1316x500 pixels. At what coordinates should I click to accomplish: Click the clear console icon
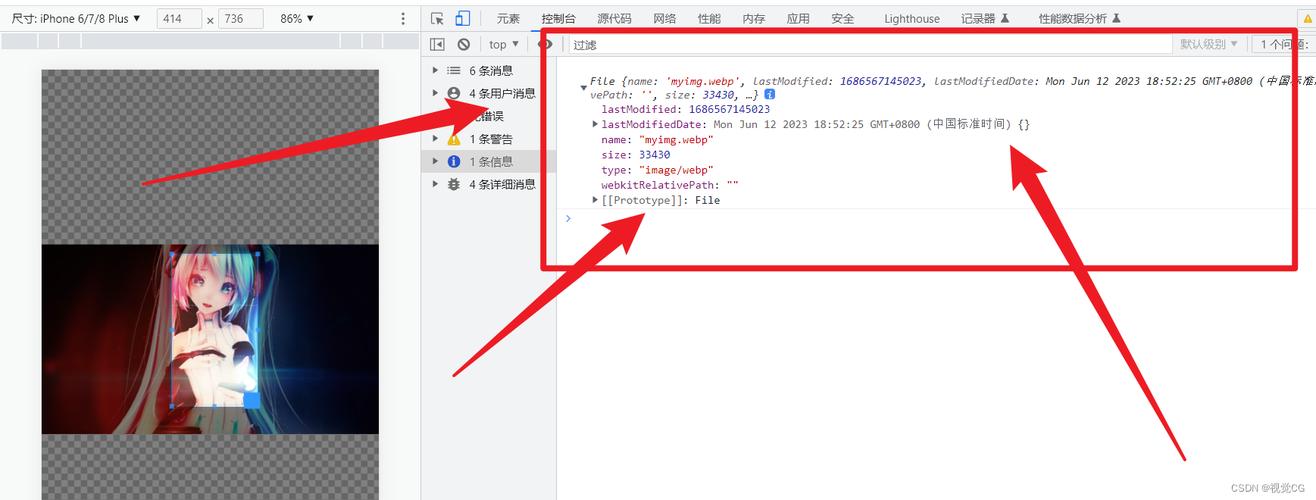click(464, 44)
